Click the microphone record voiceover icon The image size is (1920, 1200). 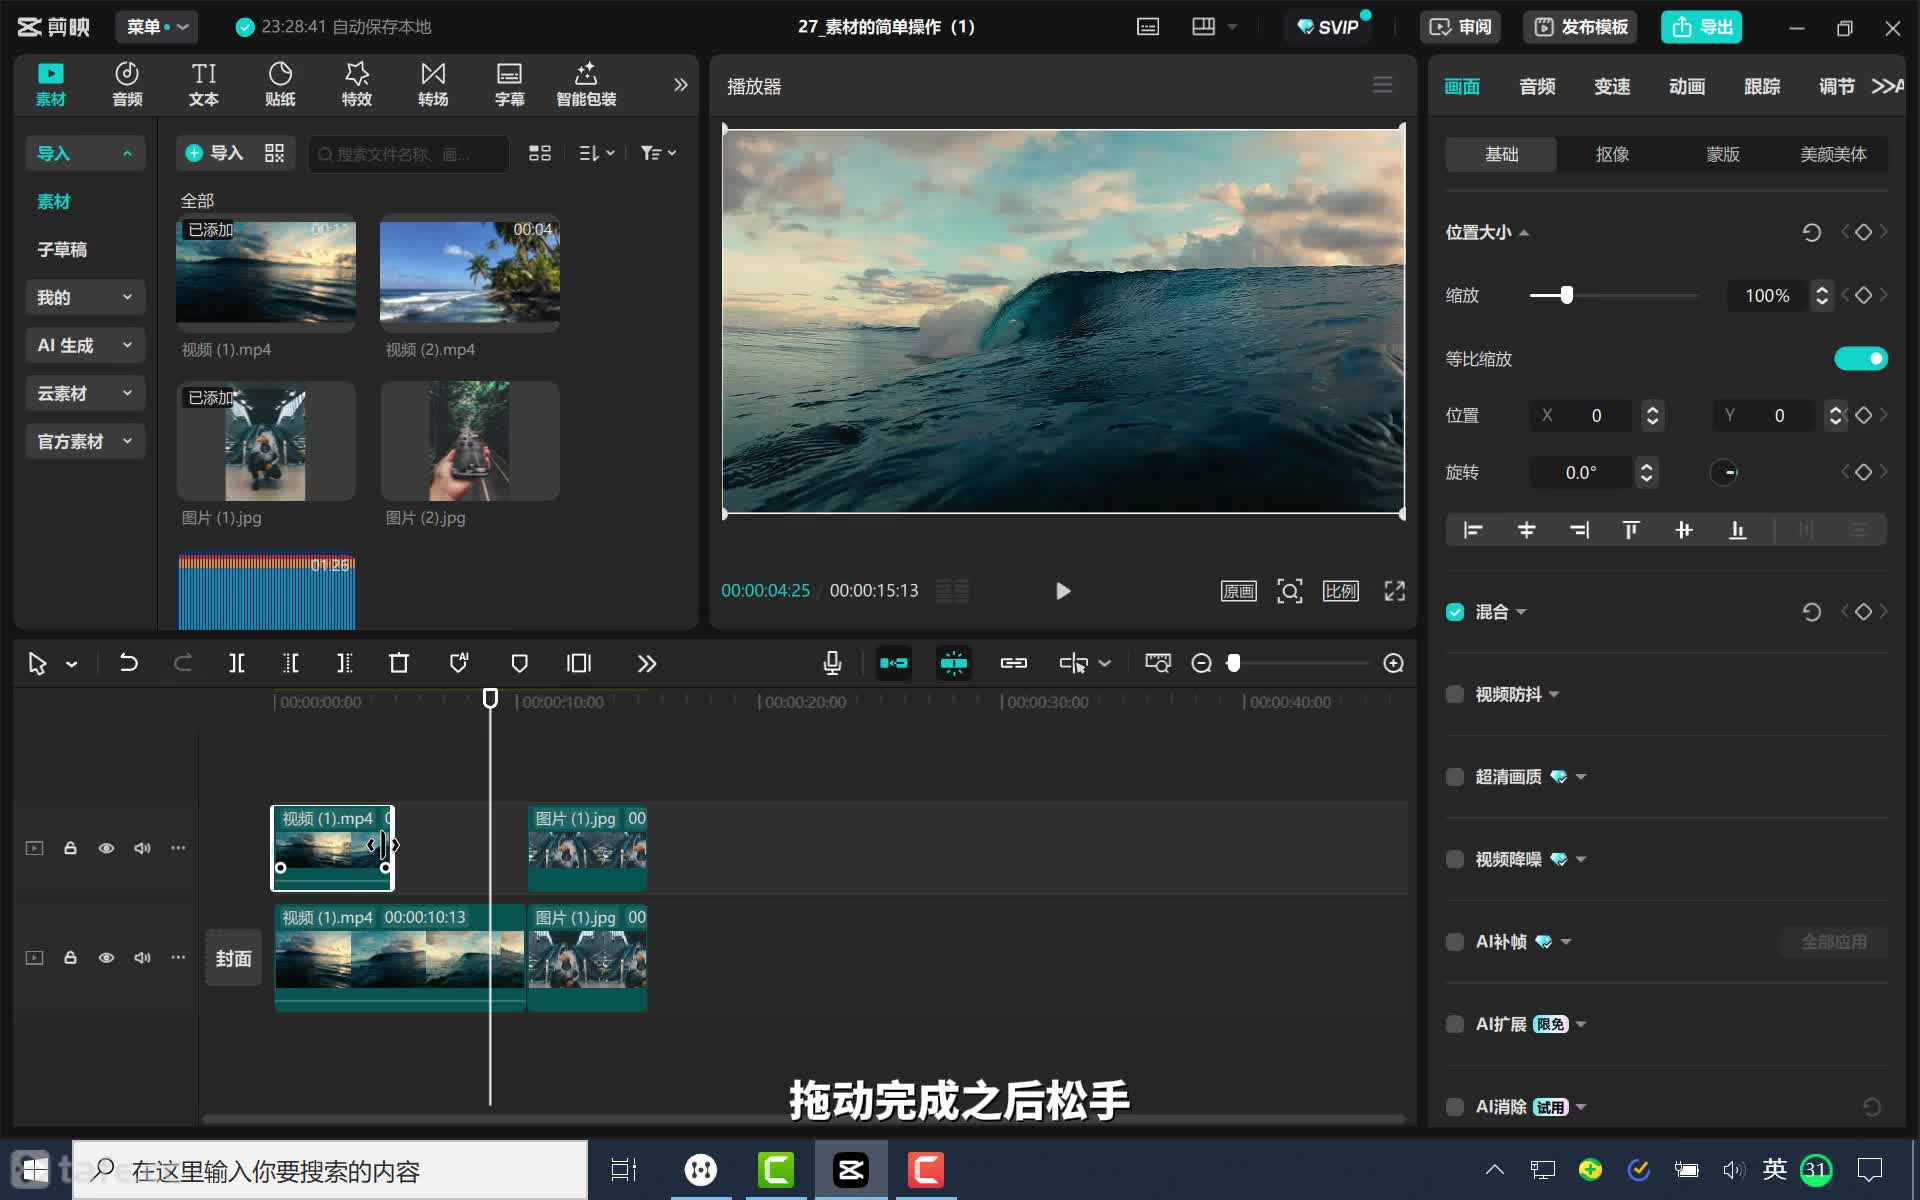tap(832, 663)
